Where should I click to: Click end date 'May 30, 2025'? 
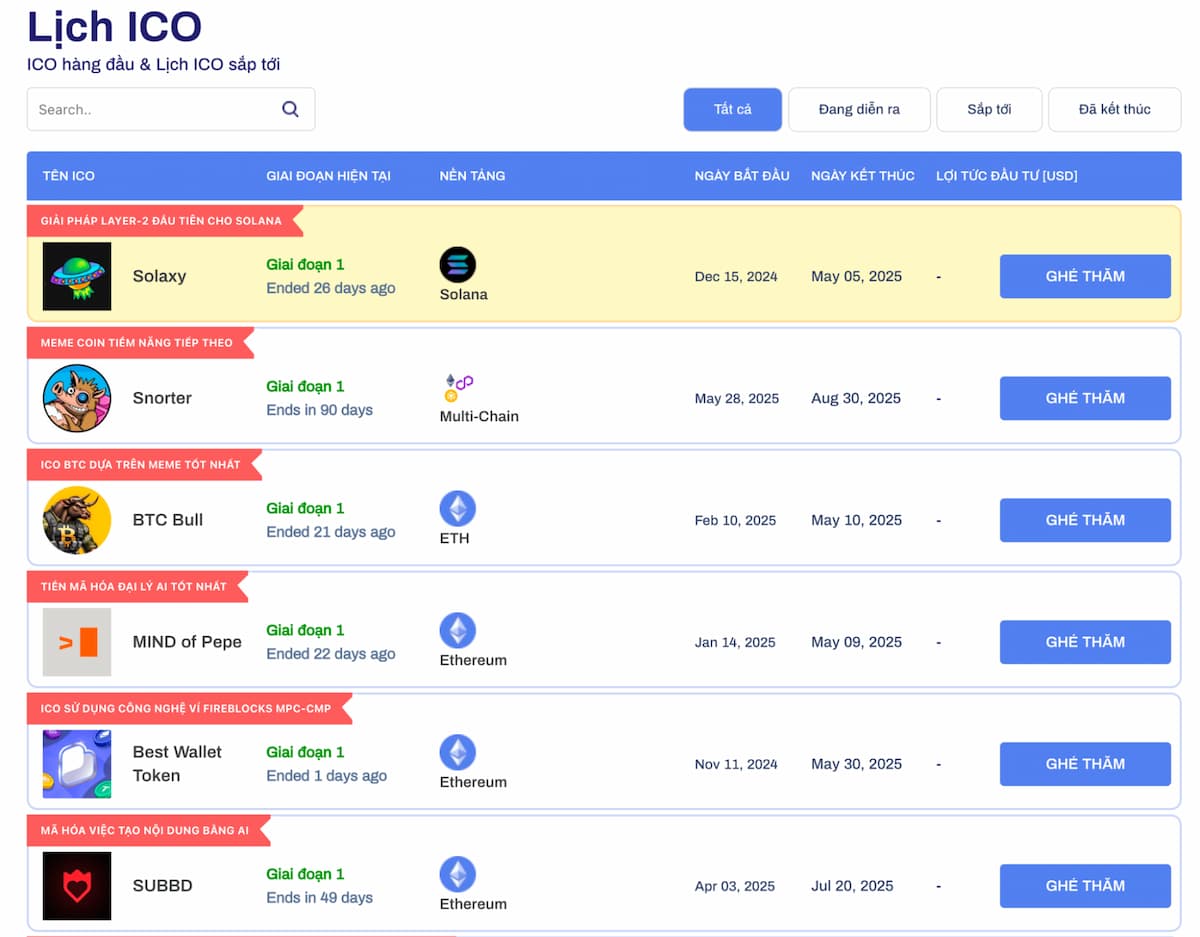click(857, 764)
